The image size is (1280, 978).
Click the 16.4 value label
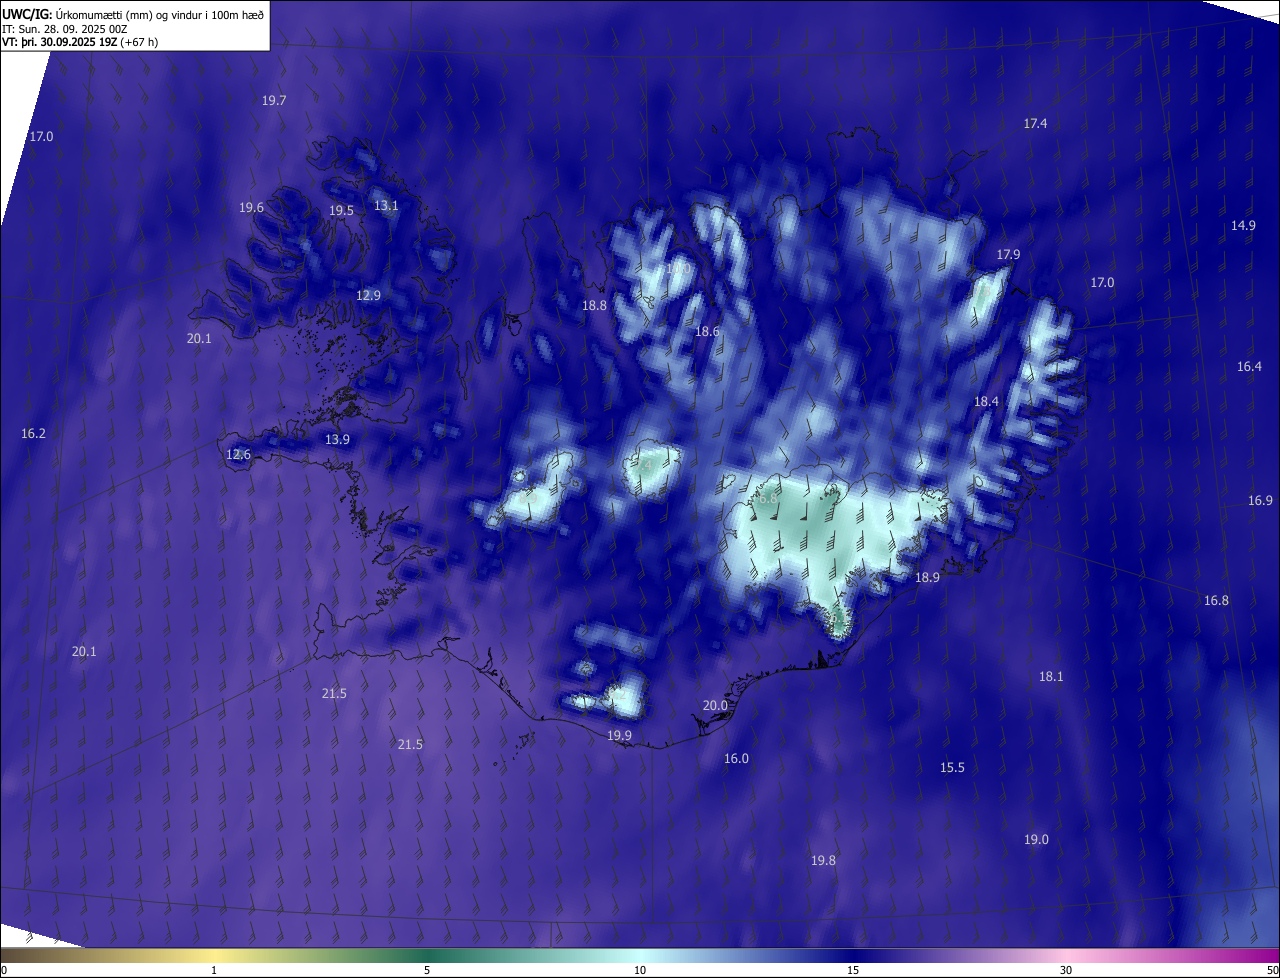pyautogui.click(x=1249, y=367)
